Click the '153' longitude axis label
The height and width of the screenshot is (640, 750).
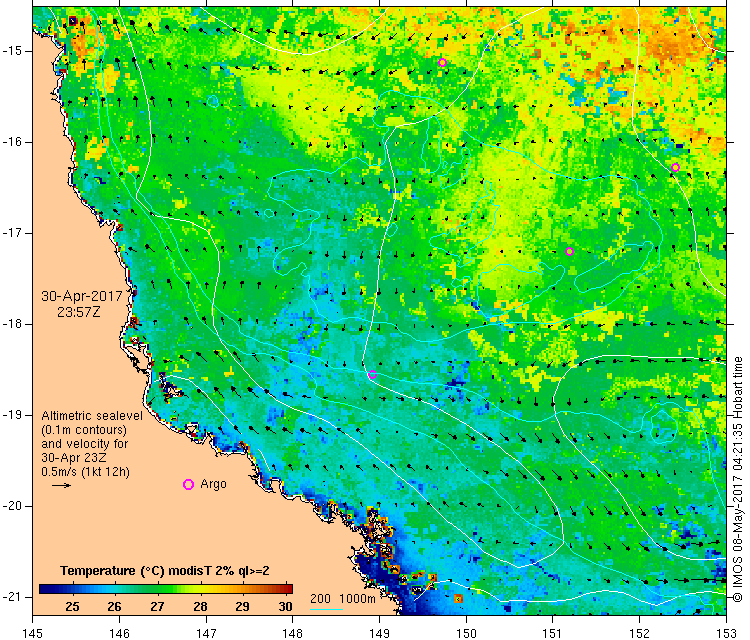coord(726,633)
